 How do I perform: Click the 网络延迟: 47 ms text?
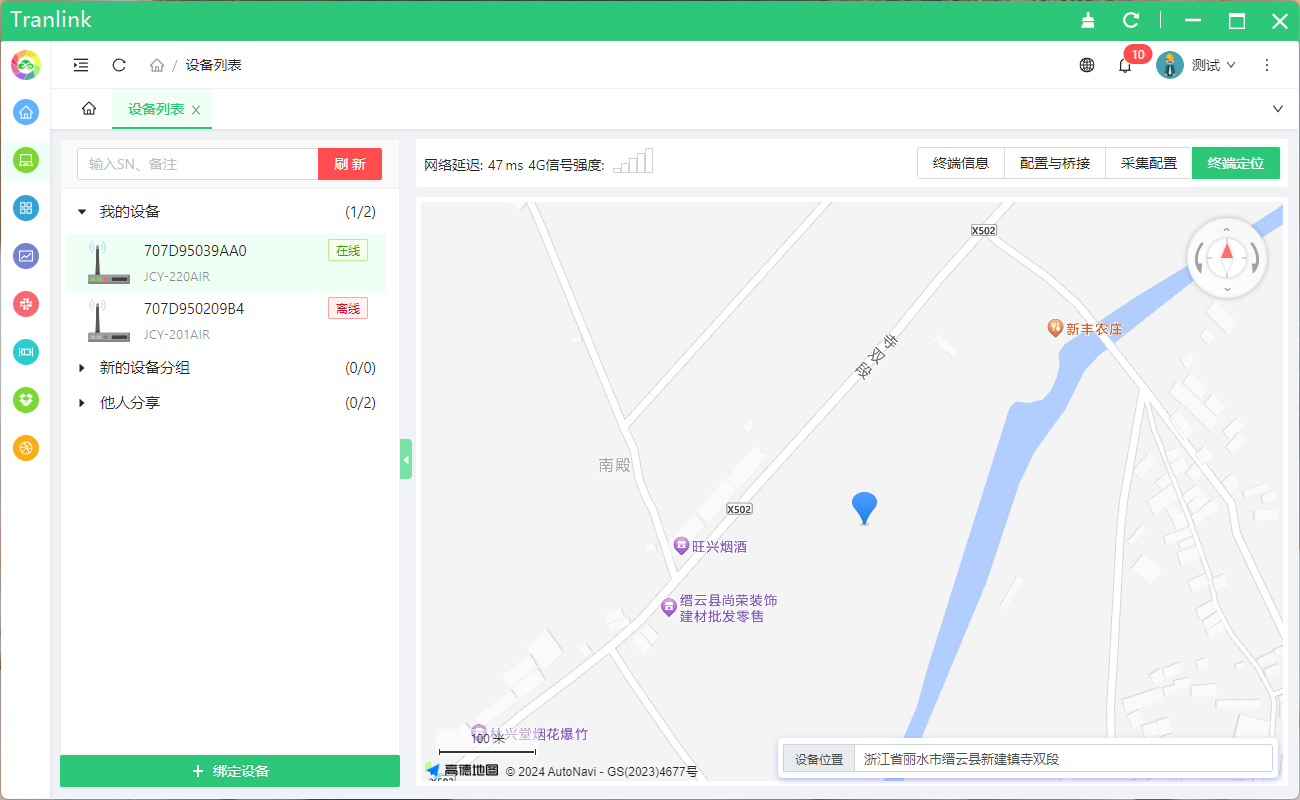[473, 165]
